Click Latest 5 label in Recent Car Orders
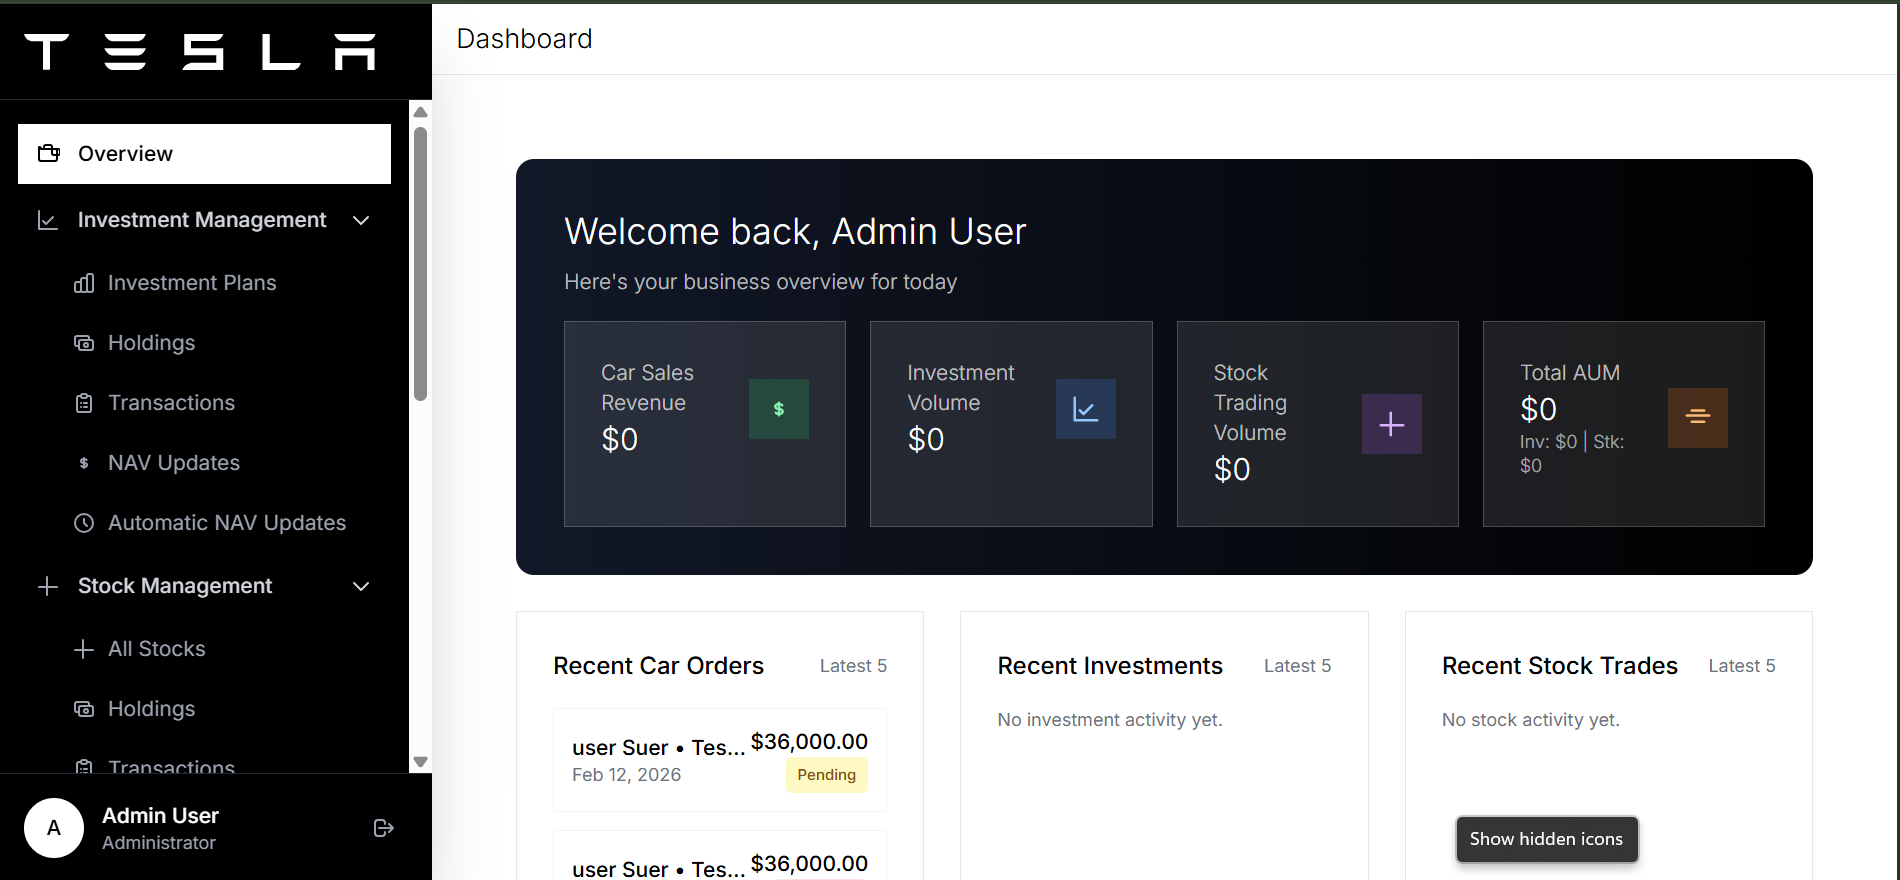The image size is (1900, 880). (x=853, y=666)
